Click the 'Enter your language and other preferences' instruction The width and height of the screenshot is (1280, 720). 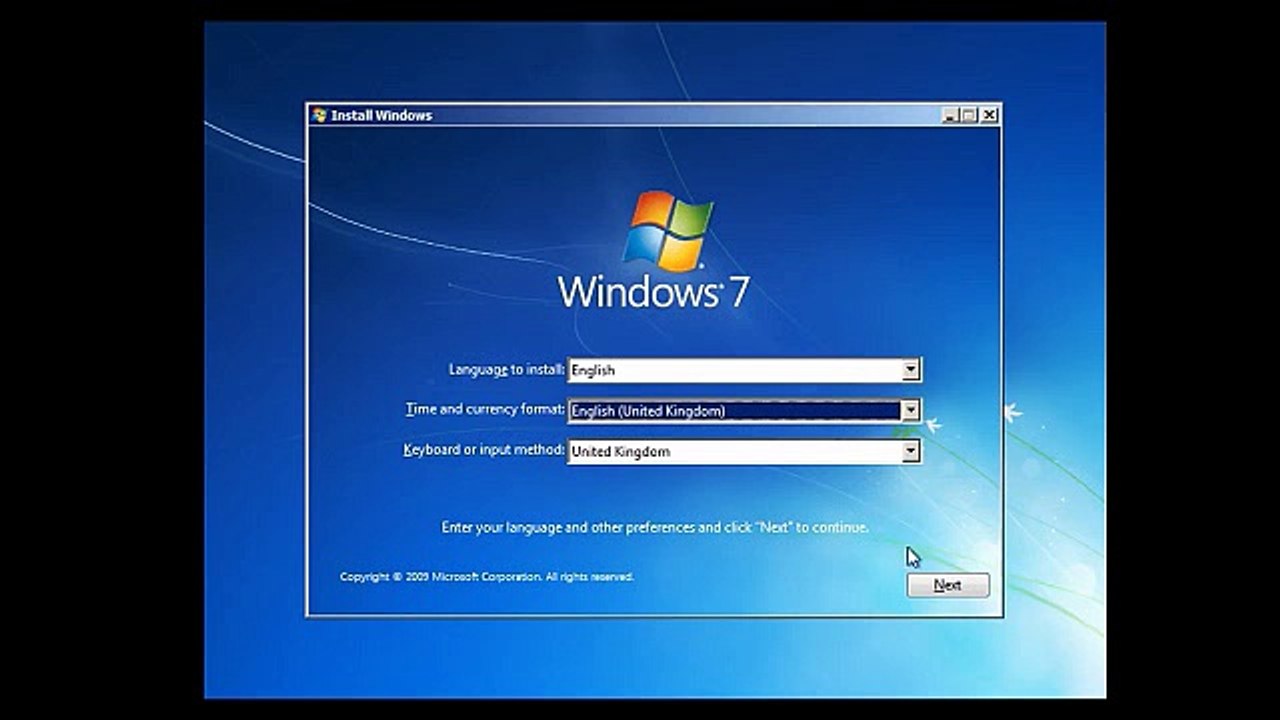point(655,527)
